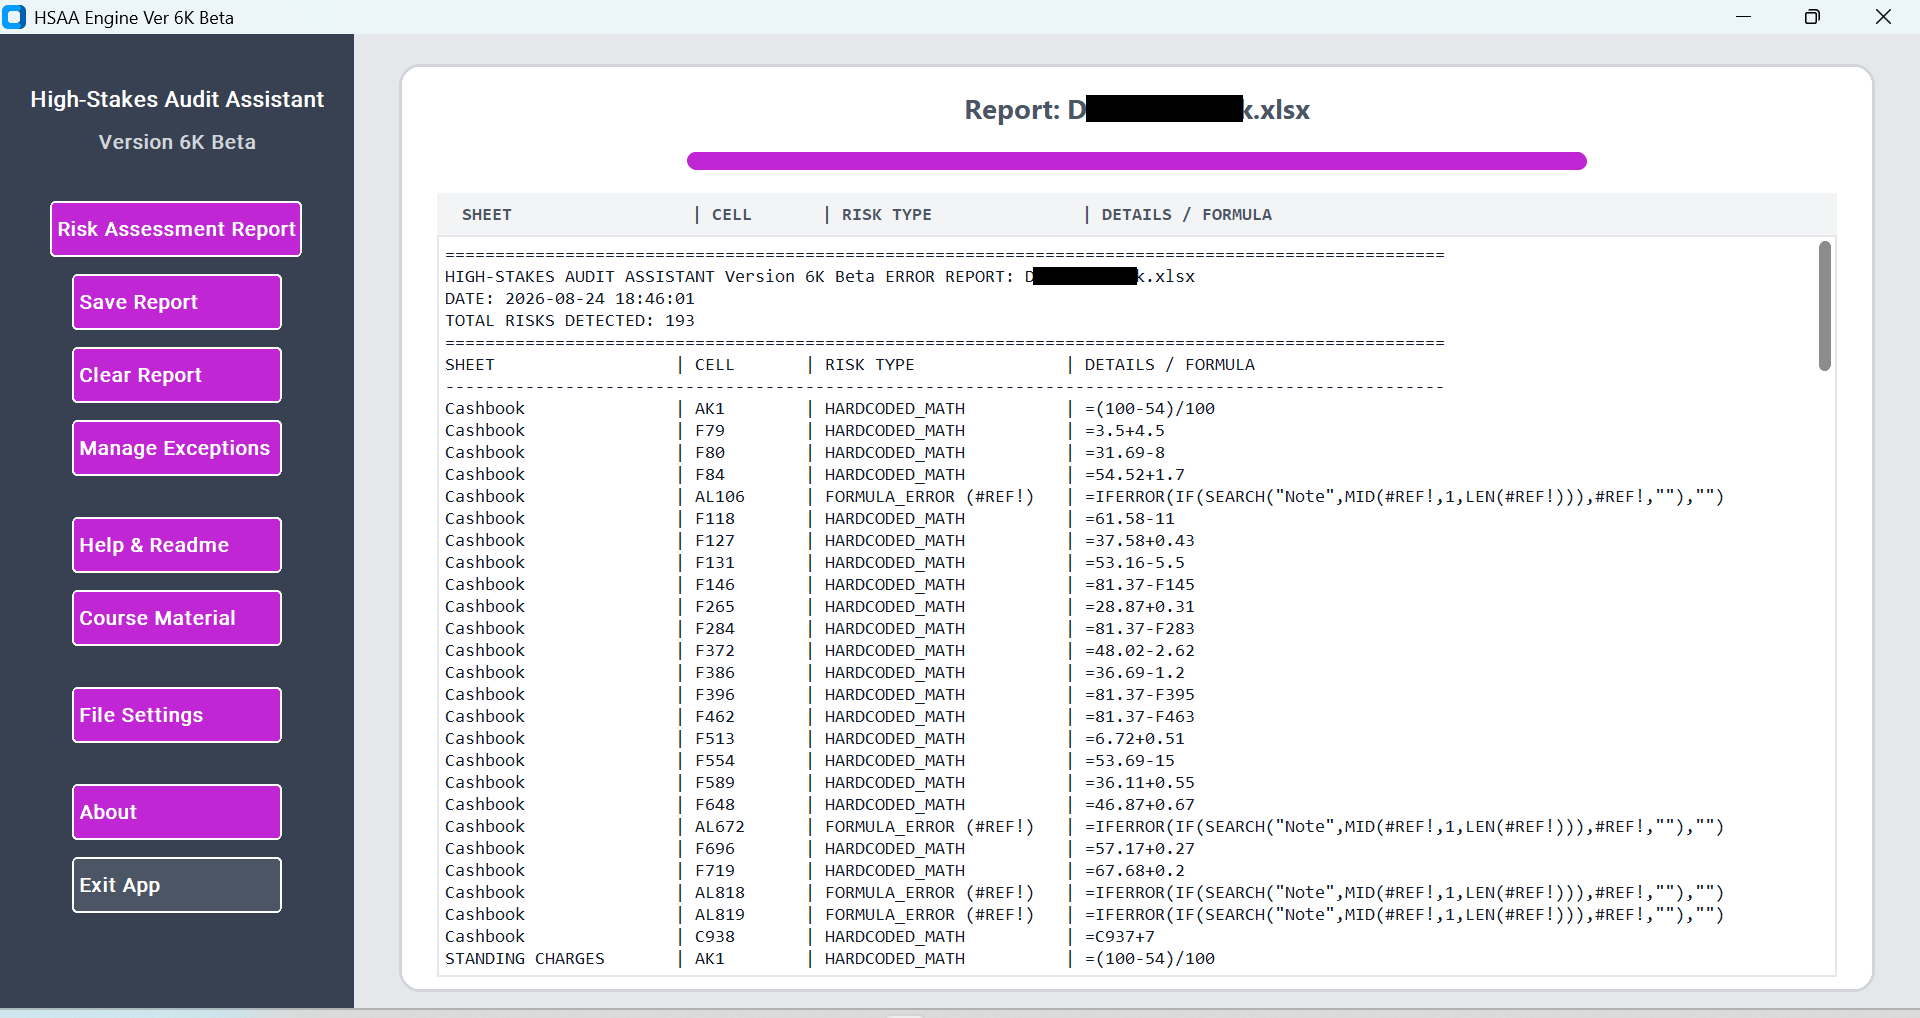Click formula =31.69-8 in row F80
Screen dimensions: 1920x1018
tap(1125, 453)
